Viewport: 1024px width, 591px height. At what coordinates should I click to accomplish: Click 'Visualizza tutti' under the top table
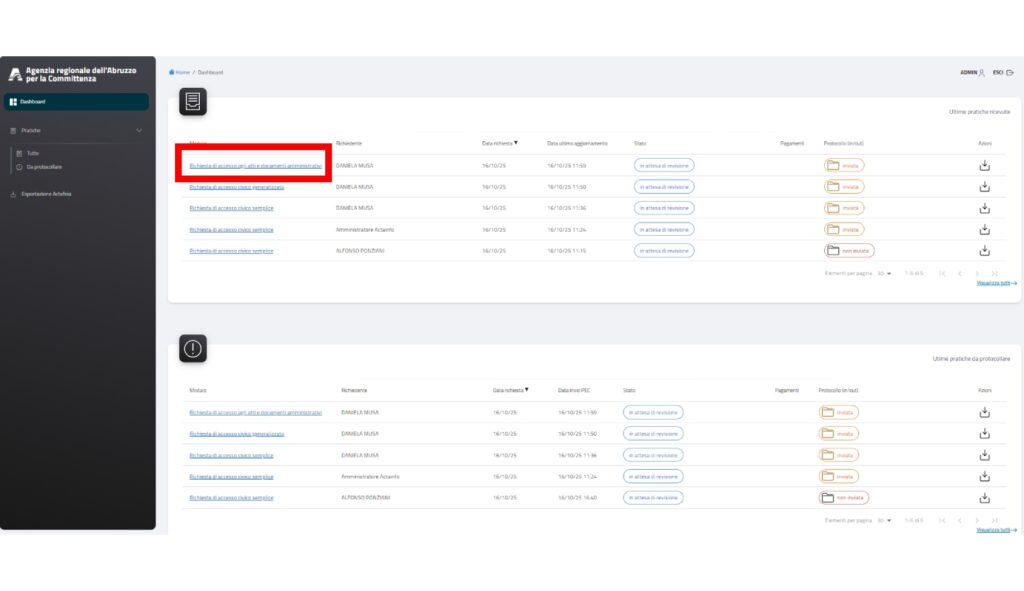click(x=996, y=283)
